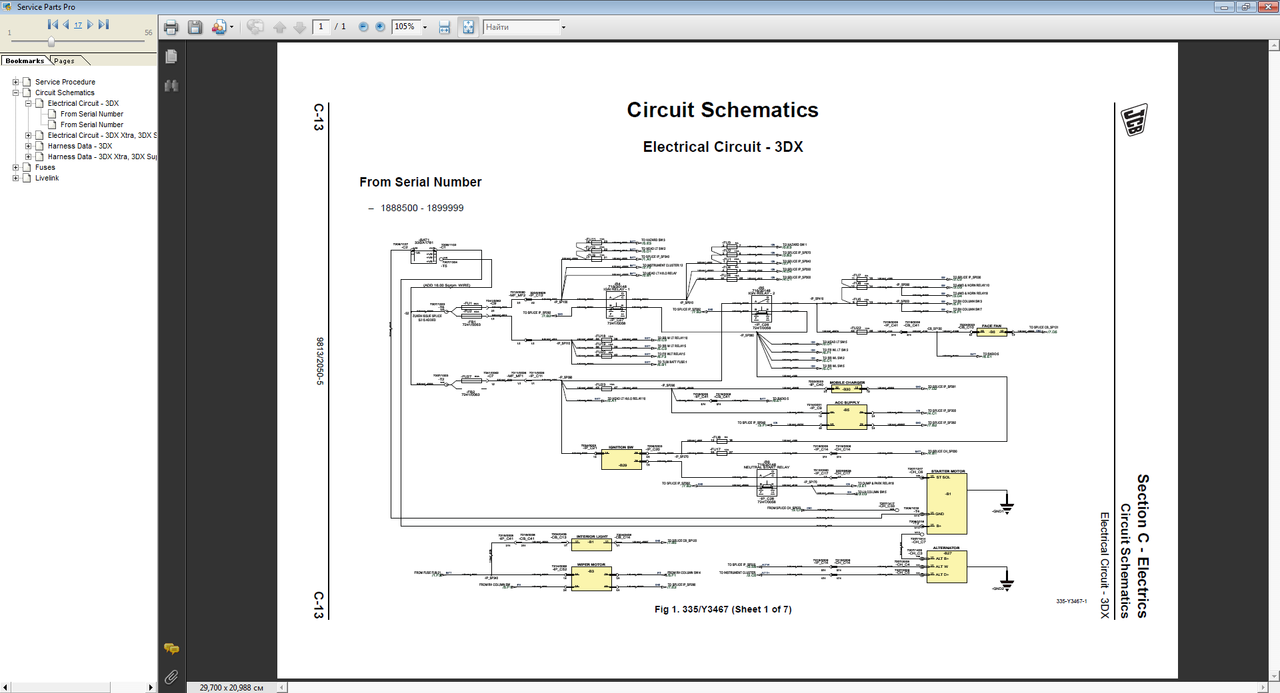Select the Service Procedure bookmark
Screen dimensions: 1280x693
coord(65,82)
